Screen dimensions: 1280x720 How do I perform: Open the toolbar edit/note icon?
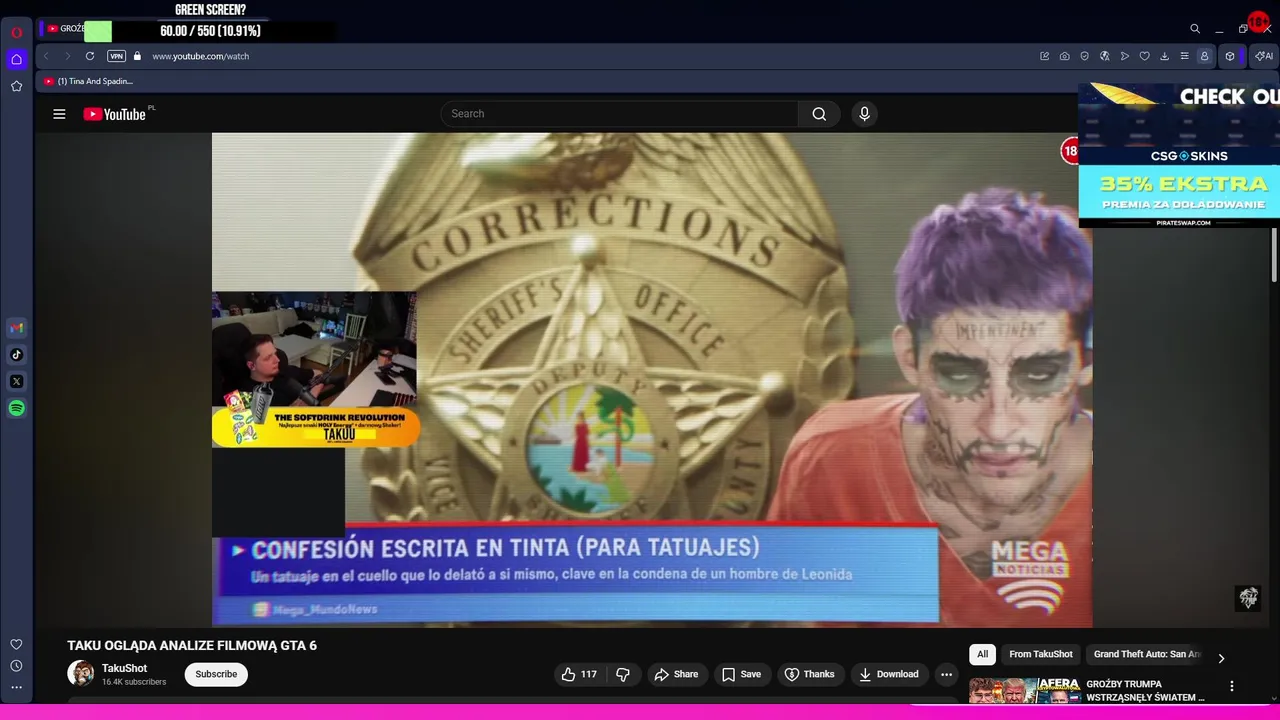[x=1044, y=56]
